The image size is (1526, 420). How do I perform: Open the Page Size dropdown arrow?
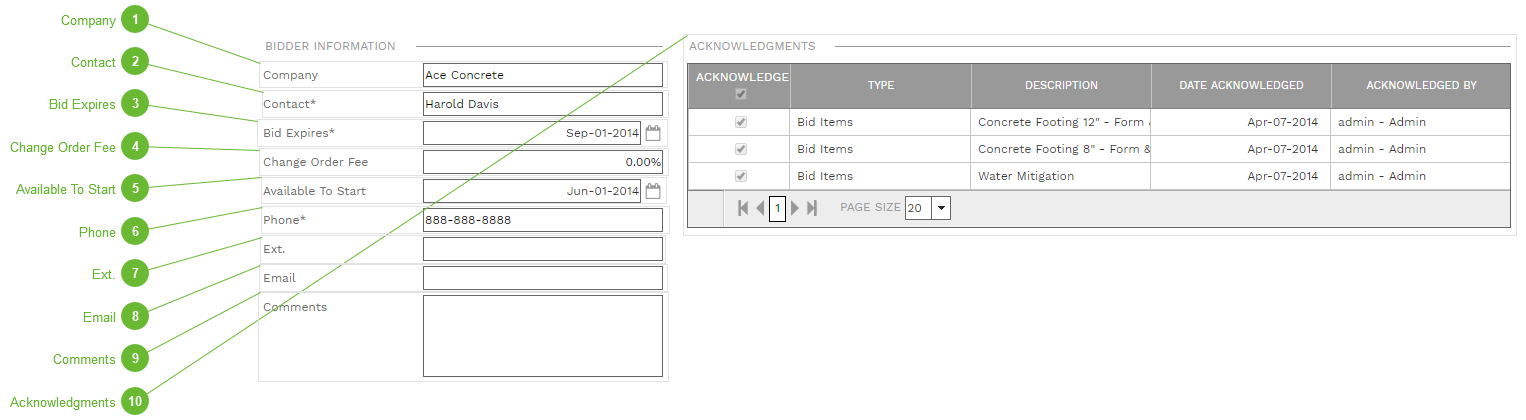[941, 208]
